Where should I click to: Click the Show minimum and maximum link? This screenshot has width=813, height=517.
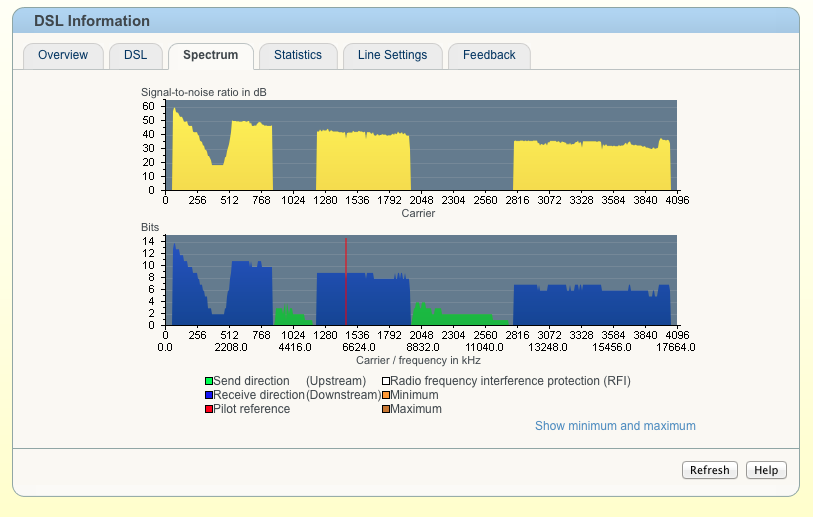[615, 426]
